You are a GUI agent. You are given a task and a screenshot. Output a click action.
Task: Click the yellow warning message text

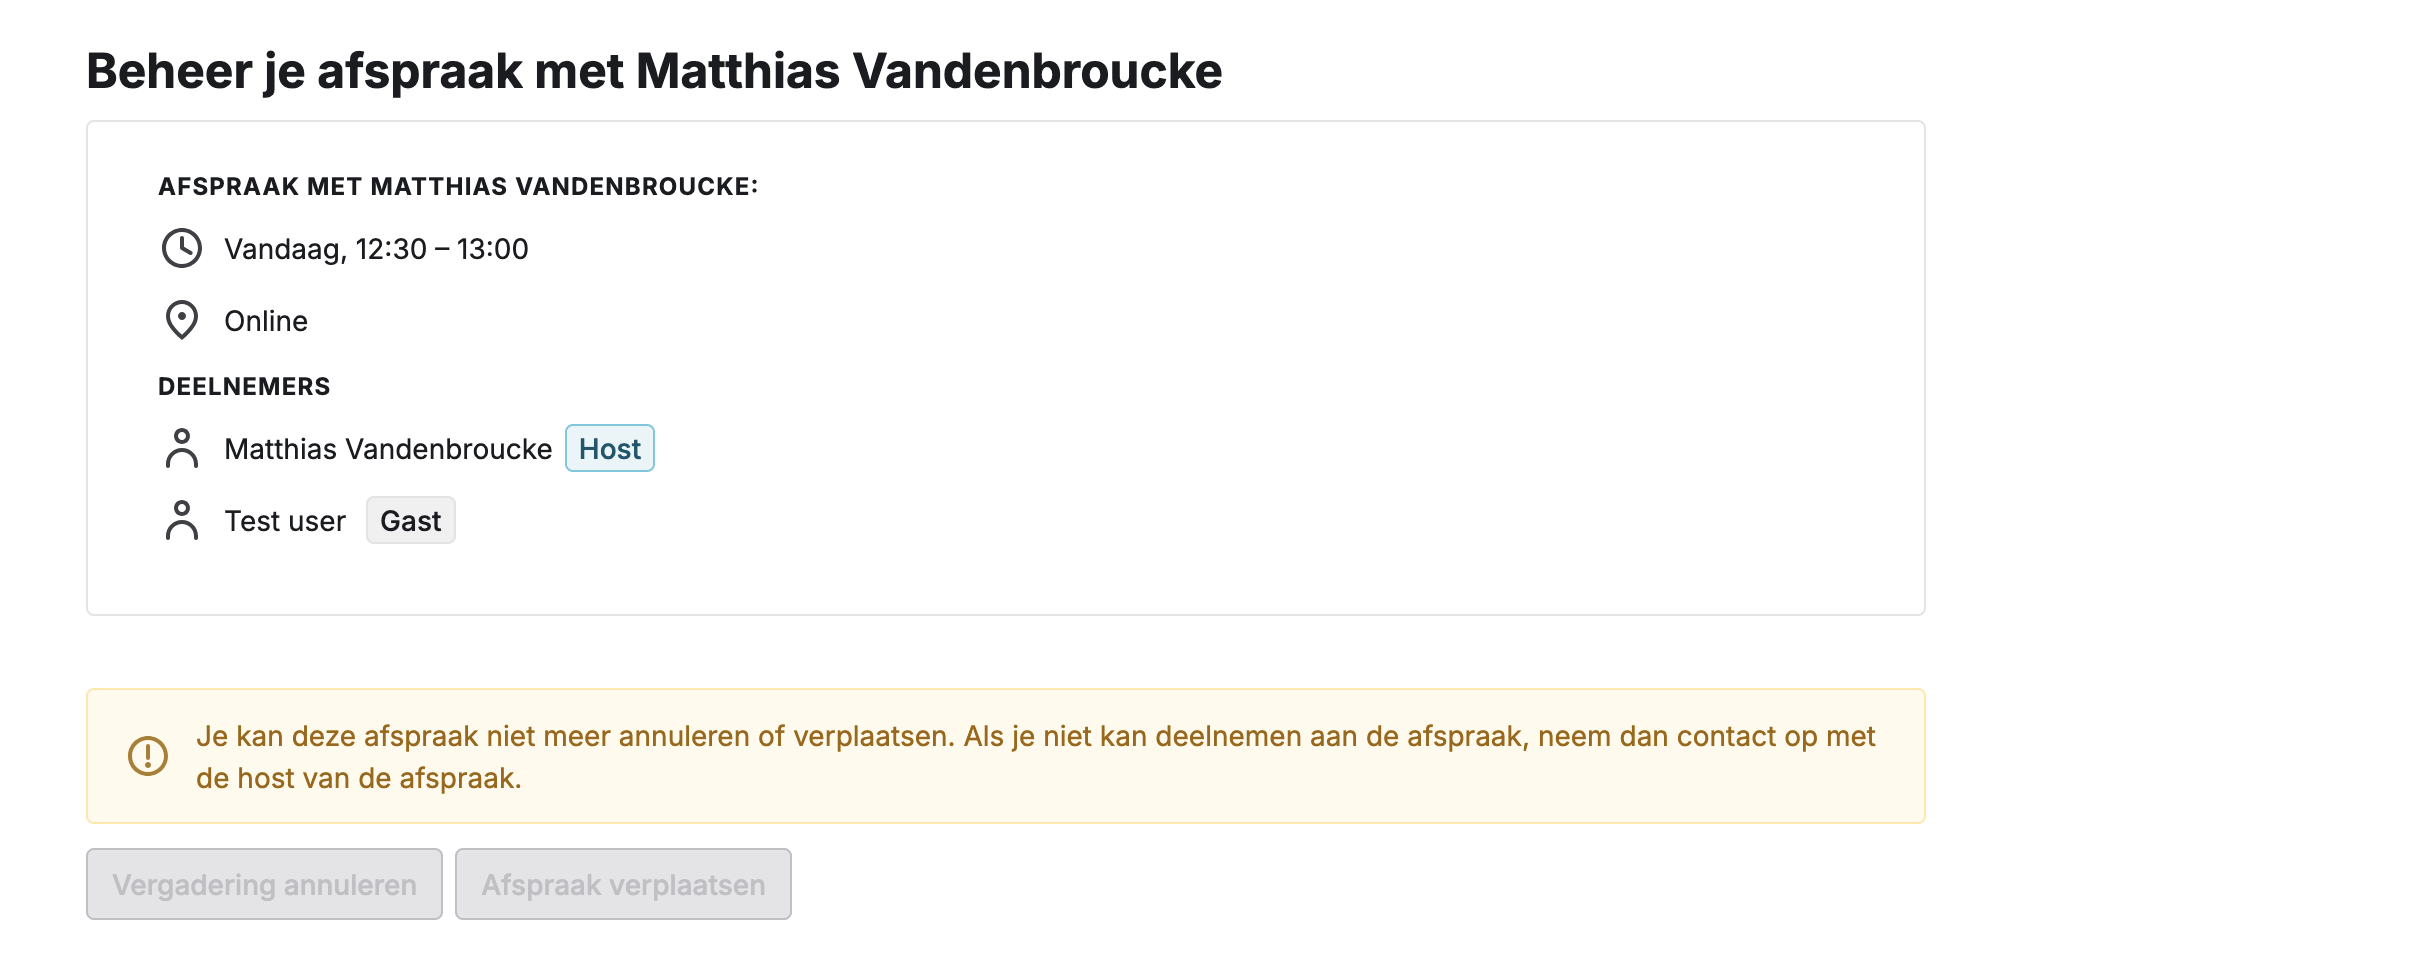[1035, 757]
